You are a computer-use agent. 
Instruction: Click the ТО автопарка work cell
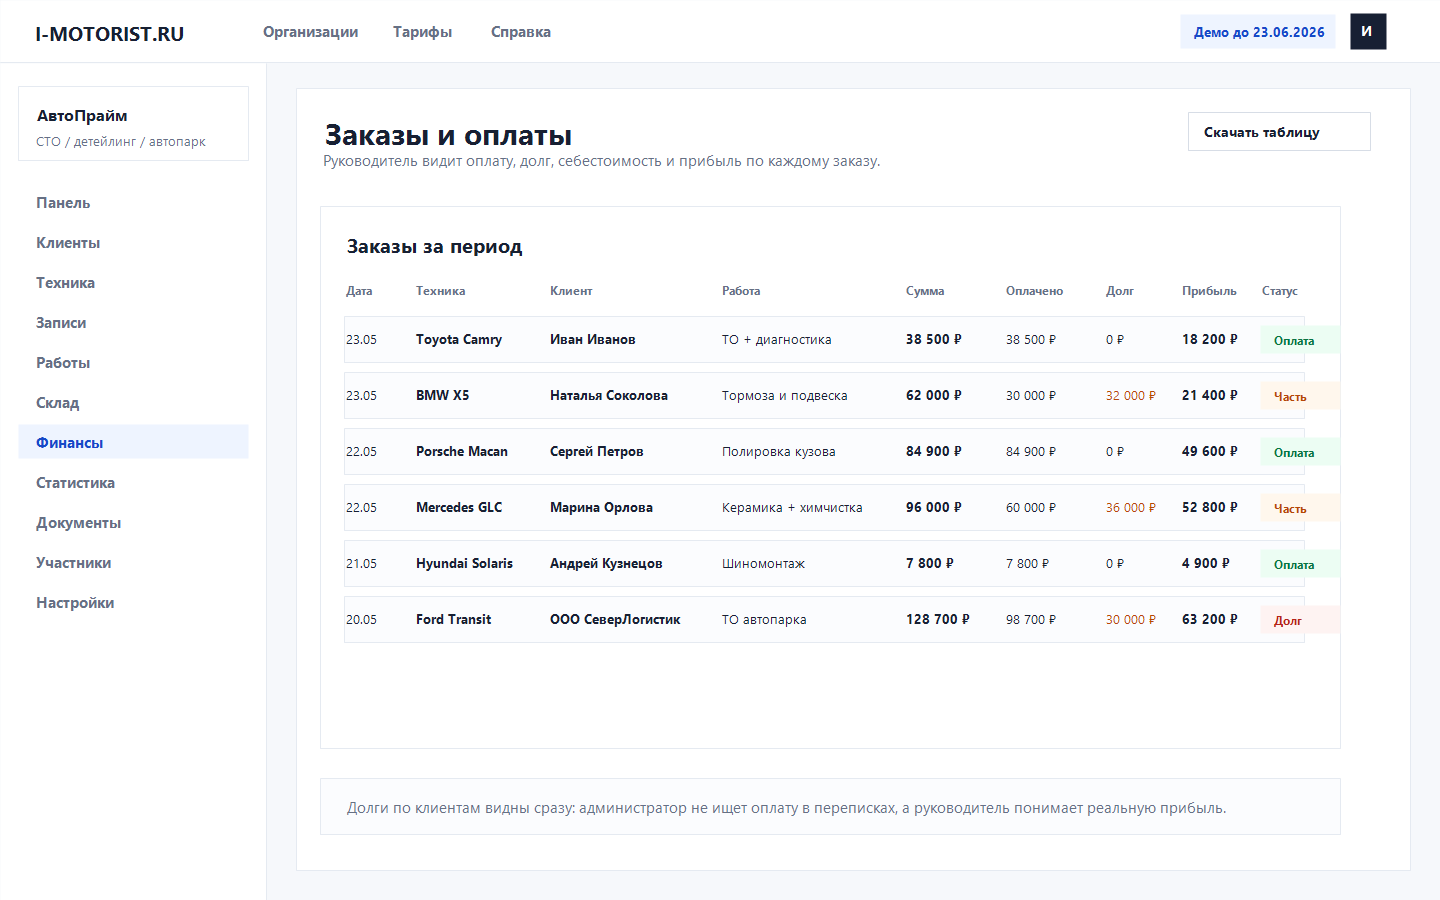click(x=764, y=619)
